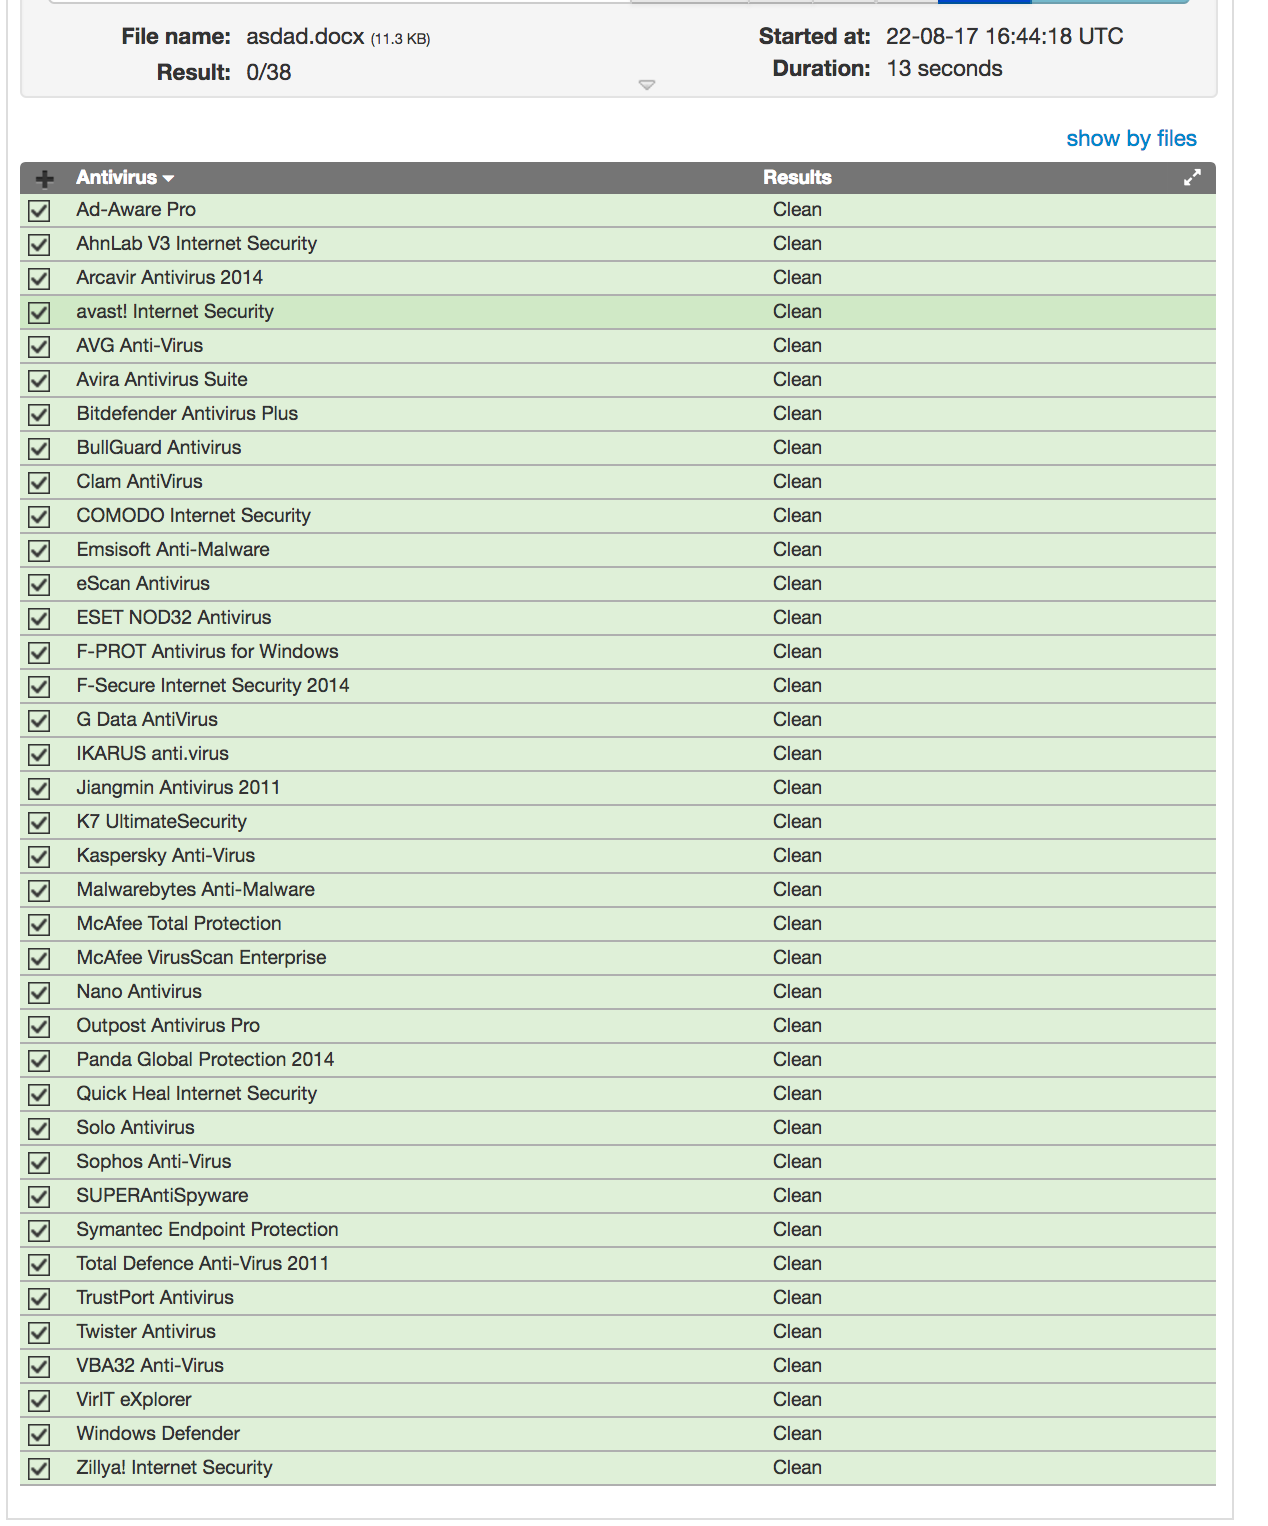Toggle the ESET NOD32 Antivirus checkbox
Image resolution: width=1268 pixels, height=1526 pixels.
coord(39,618)
